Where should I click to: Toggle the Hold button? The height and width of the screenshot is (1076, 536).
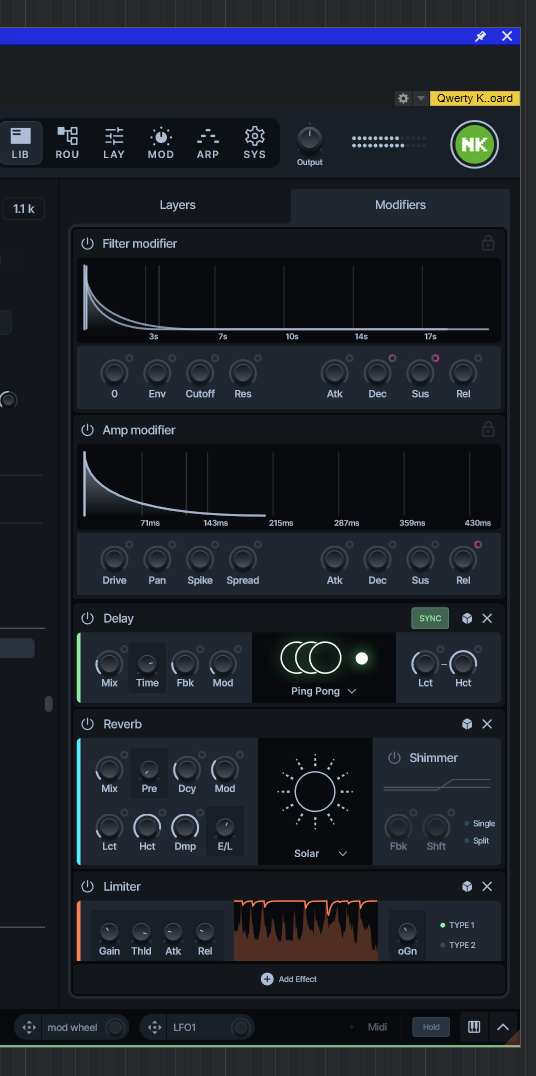431,1027
